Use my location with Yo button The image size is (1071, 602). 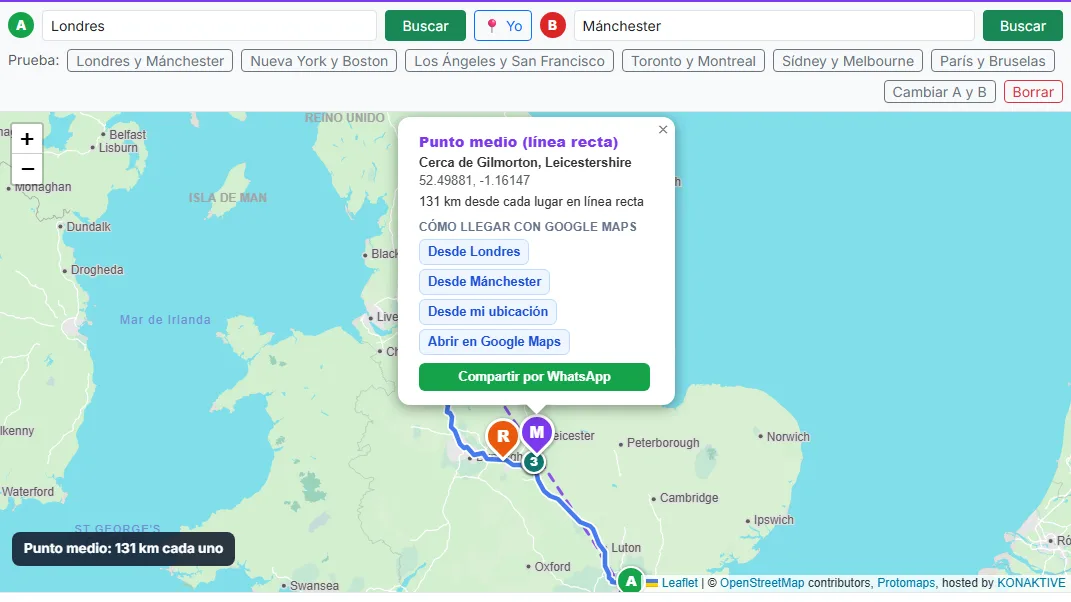point(503,26)
